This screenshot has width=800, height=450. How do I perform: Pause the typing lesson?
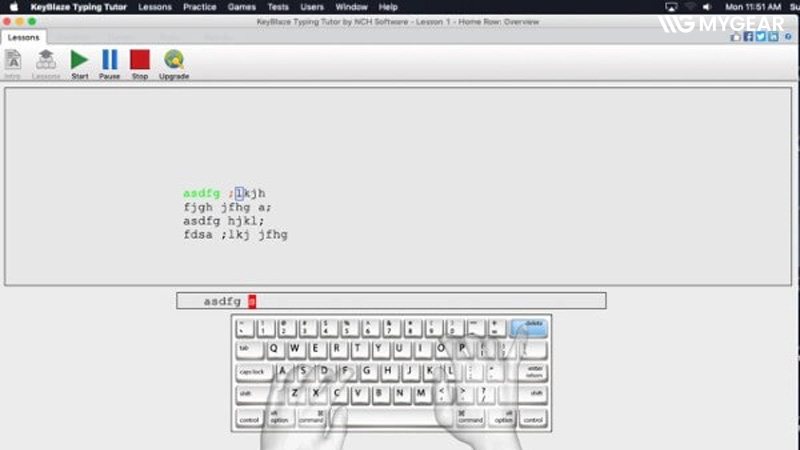(x=110, y=60)
